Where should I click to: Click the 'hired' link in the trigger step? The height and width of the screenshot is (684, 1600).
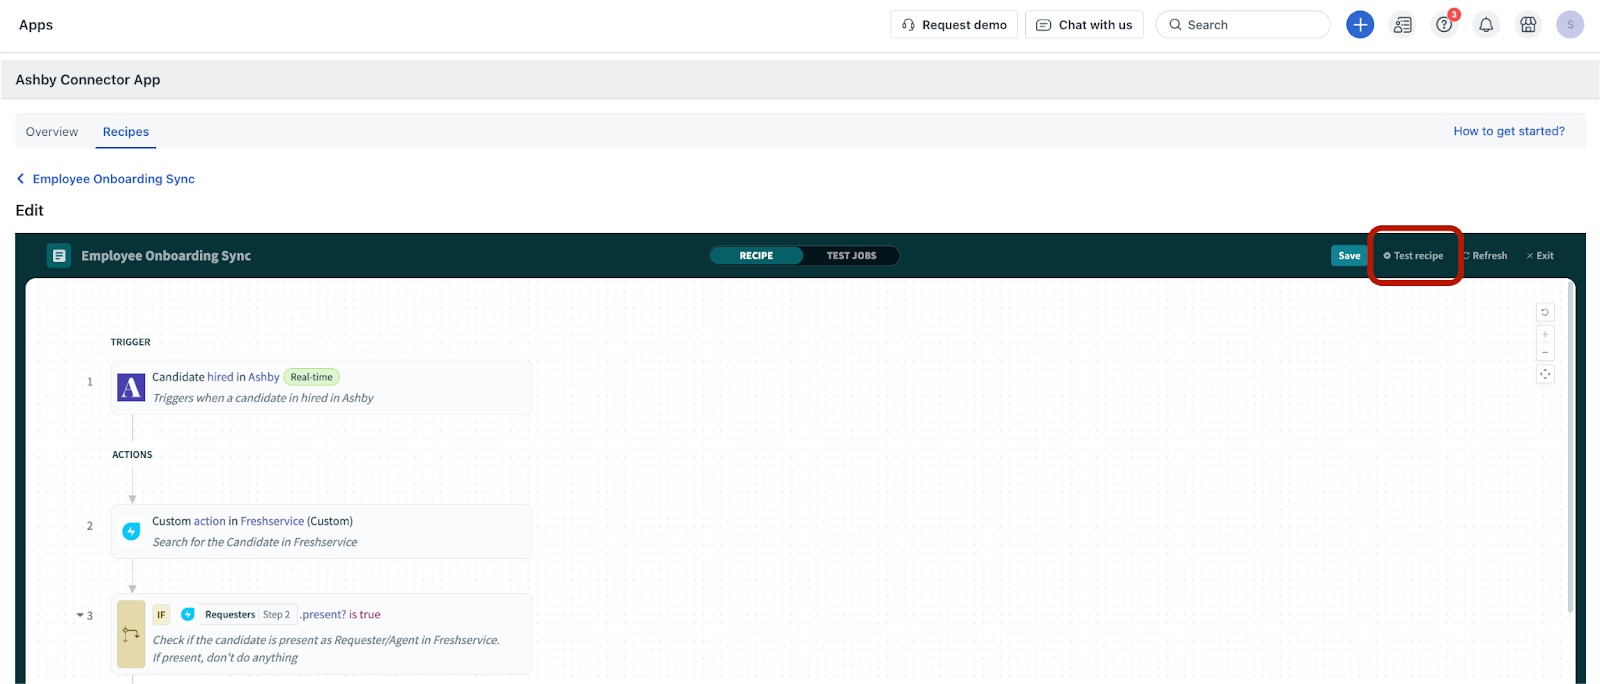(220, 377)
